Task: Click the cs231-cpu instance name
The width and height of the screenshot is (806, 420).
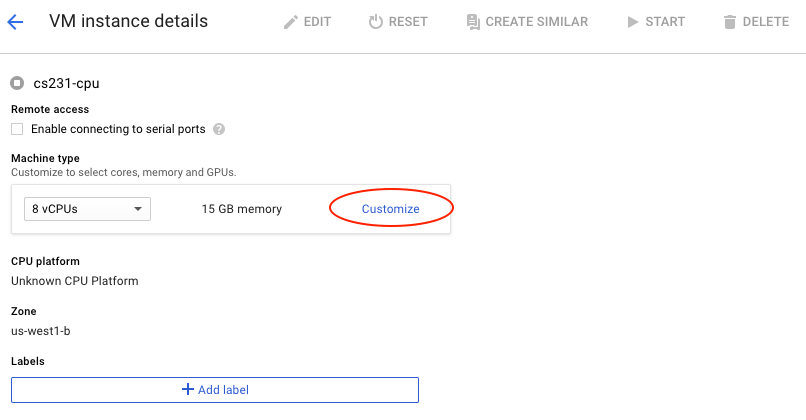Action: click(66, 83)
